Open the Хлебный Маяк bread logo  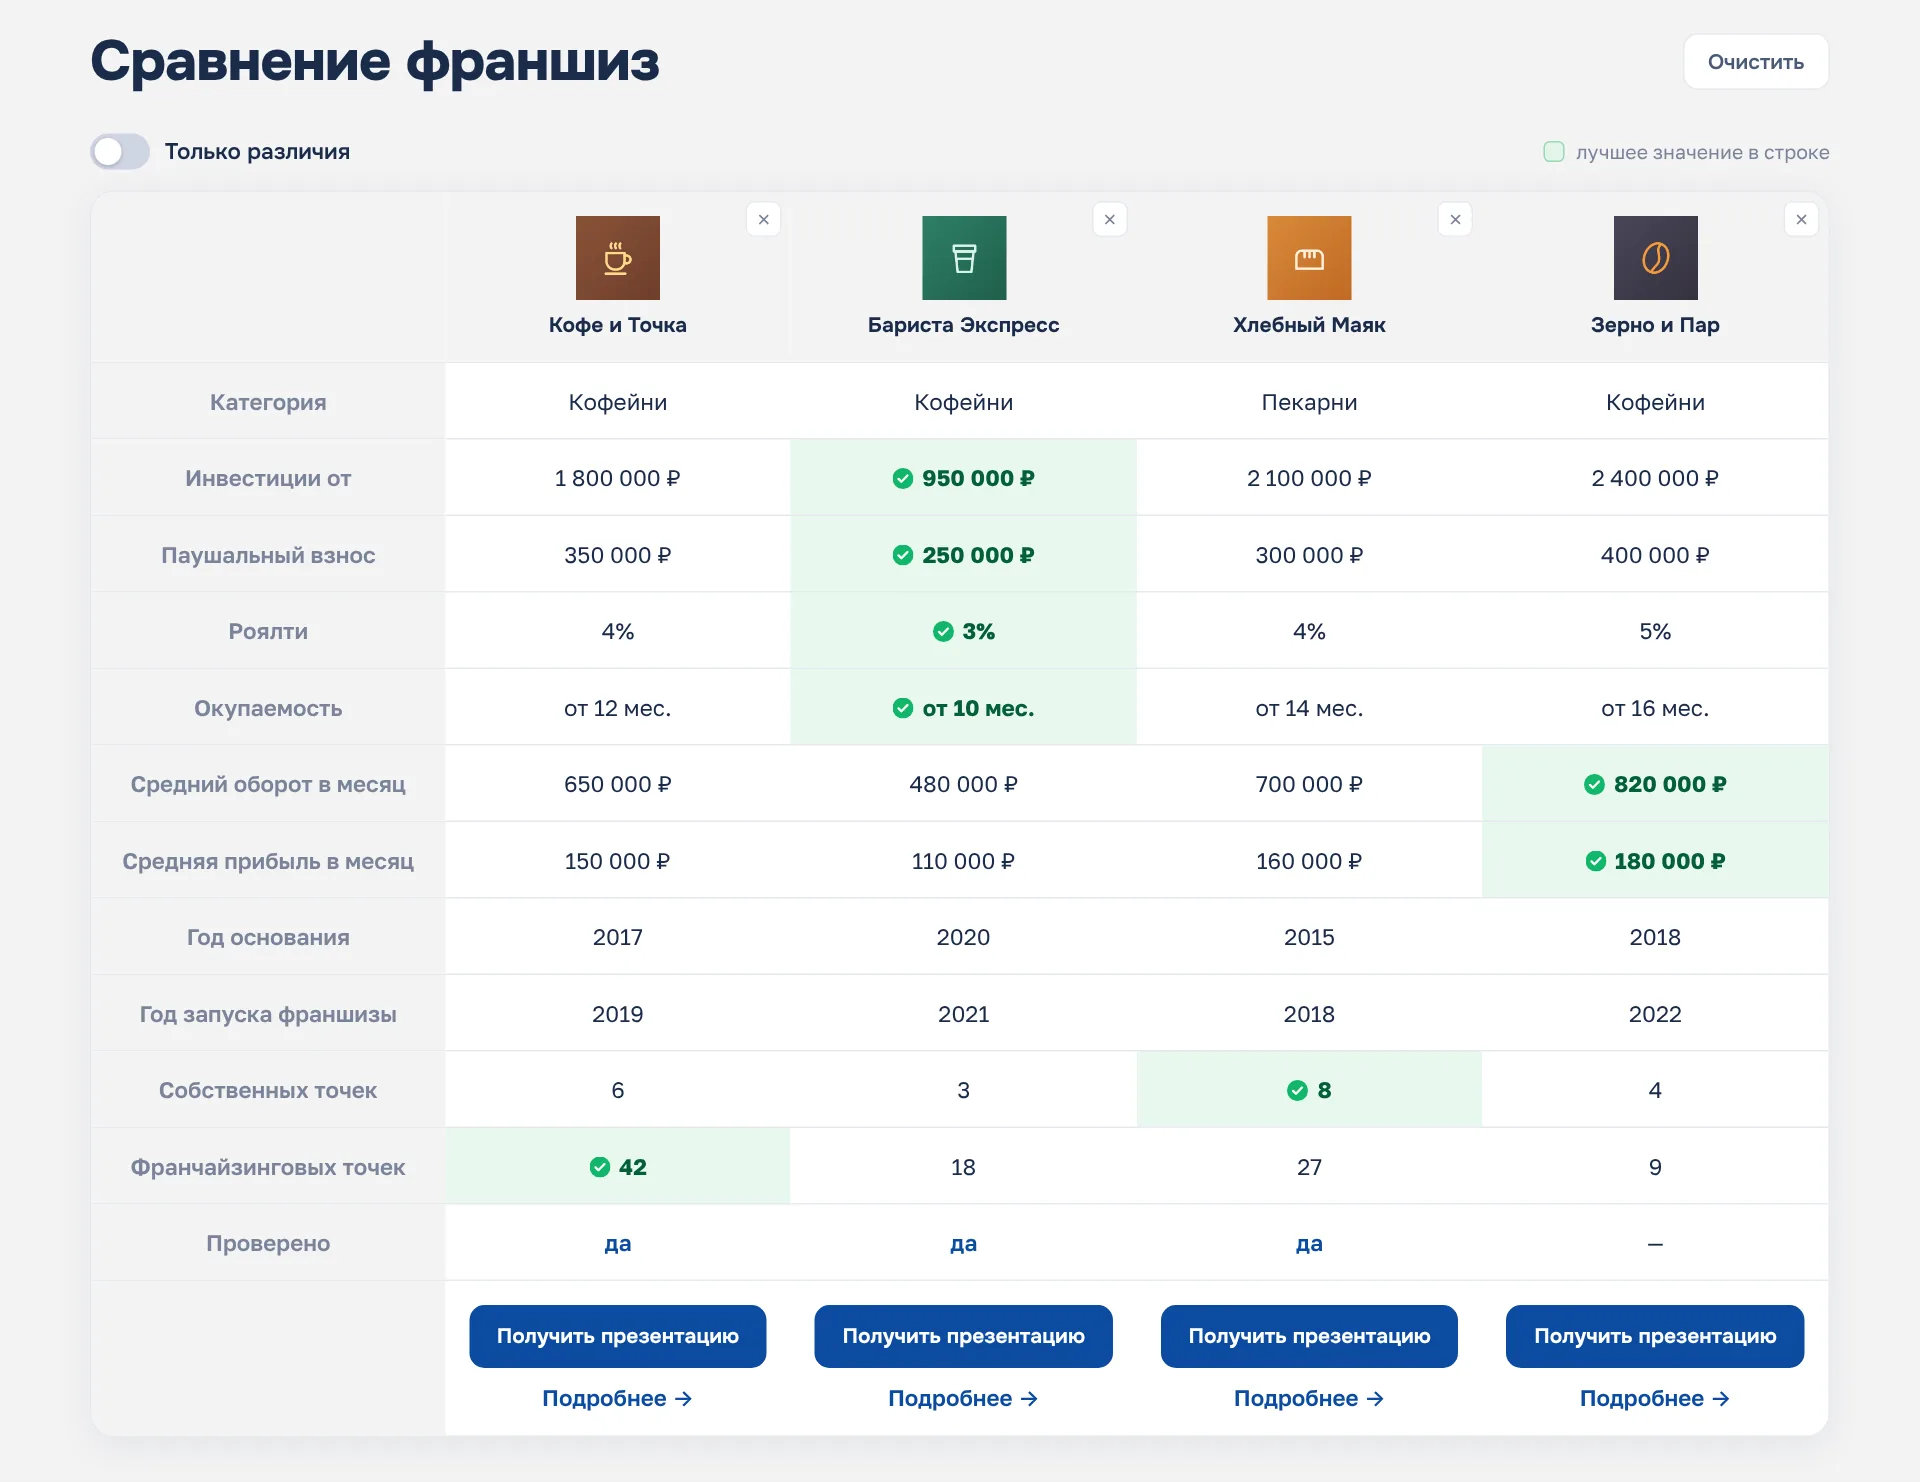pos(1309,258)
